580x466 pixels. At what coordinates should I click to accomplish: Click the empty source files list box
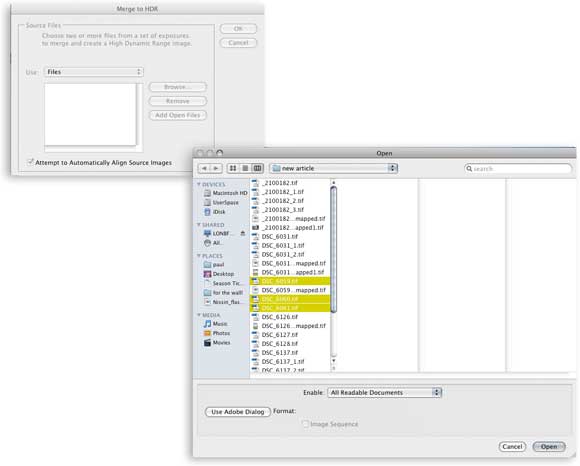(x=90, y=114)
